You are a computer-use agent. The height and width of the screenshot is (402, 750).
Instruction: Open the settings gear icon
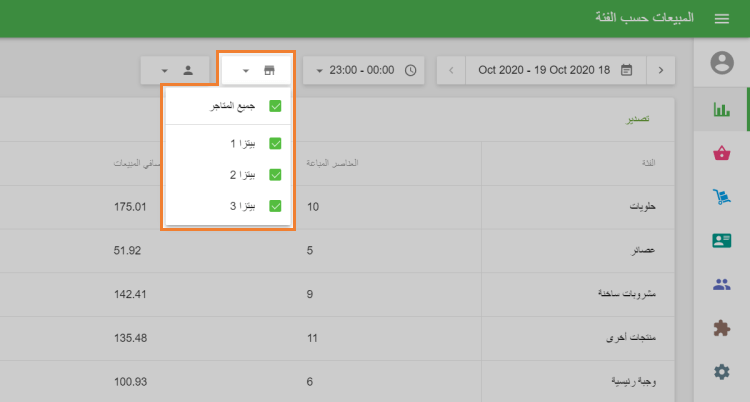[x=721, y=372]
